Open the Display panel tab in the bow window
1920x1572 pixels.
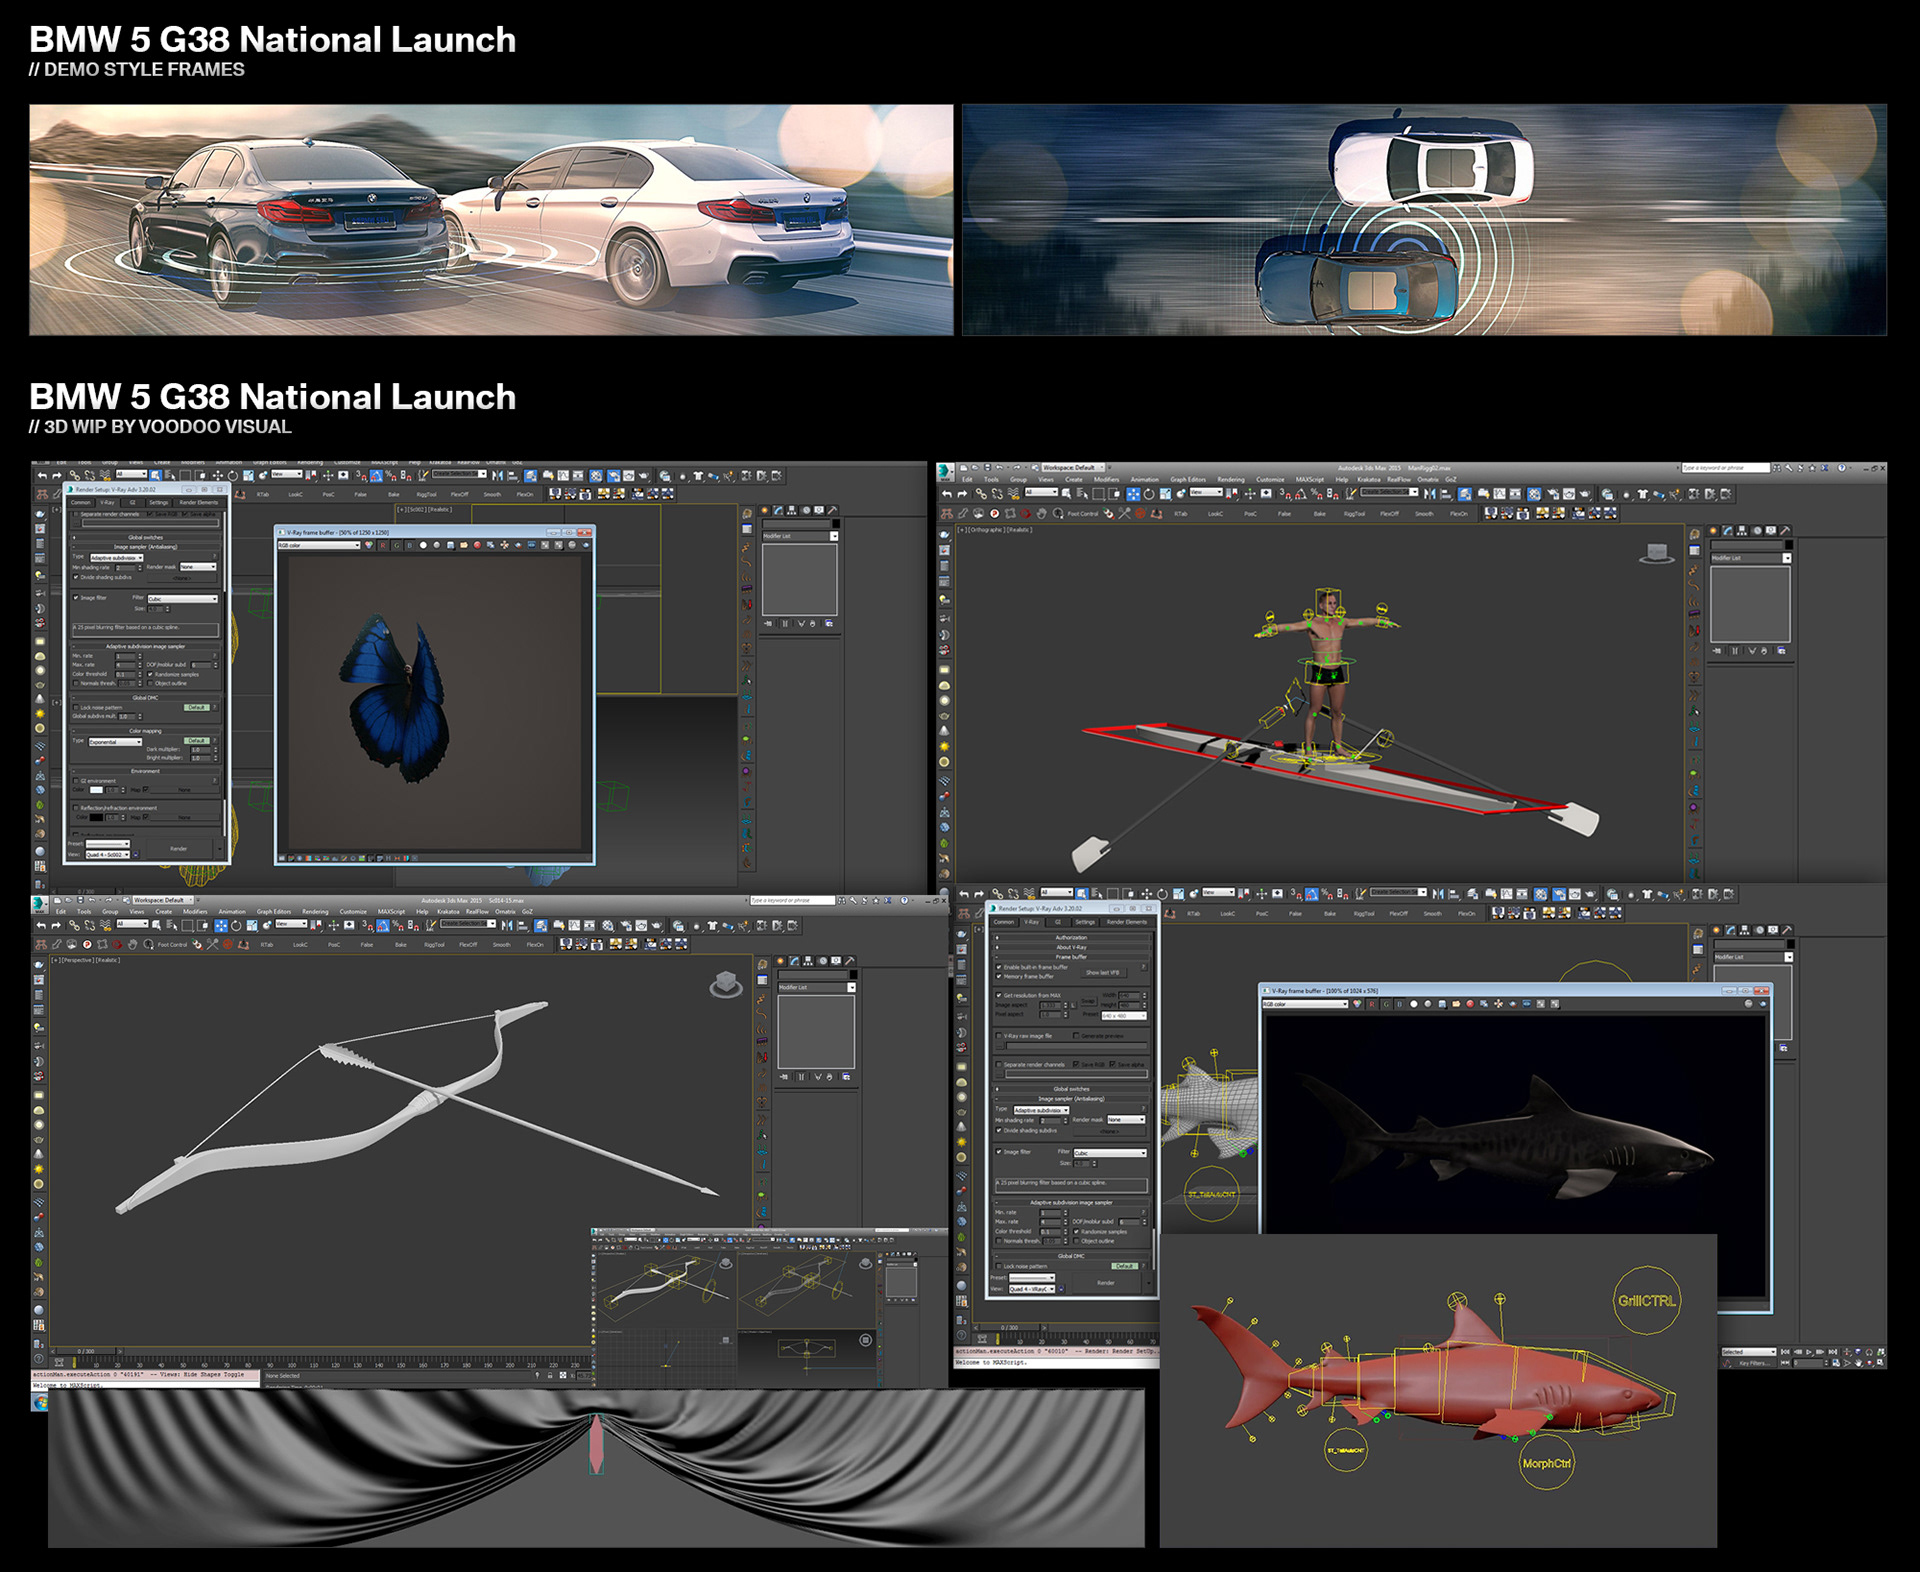coord(836,961)
